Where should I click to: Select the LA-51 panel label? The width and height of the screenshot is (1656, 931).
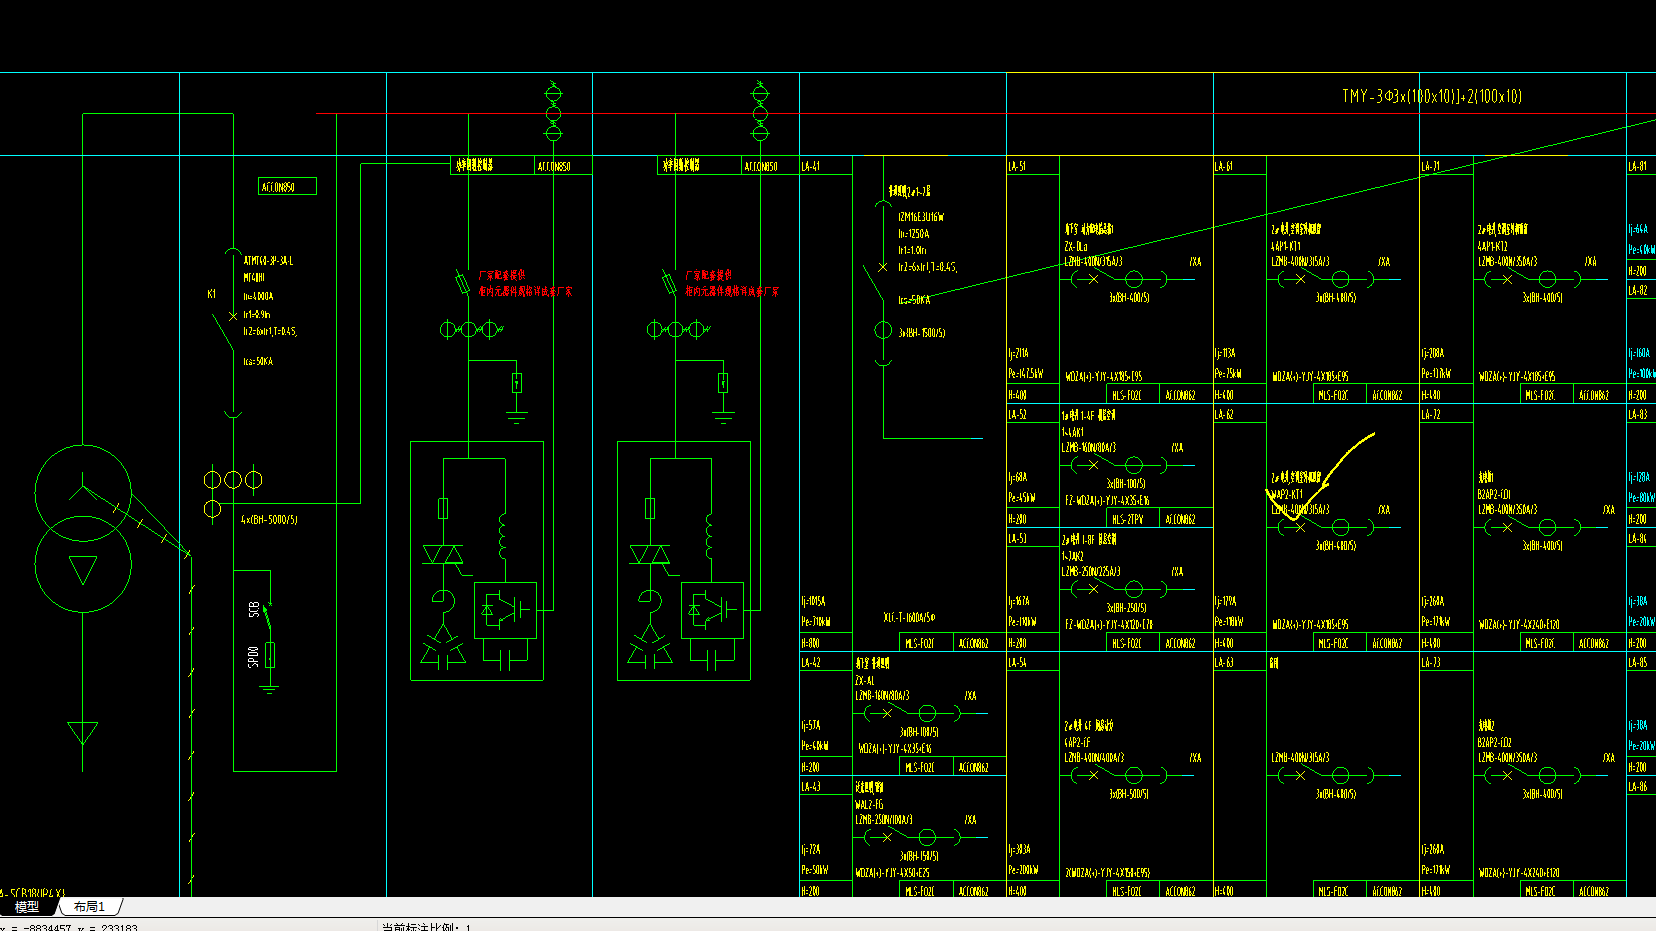1017,166
